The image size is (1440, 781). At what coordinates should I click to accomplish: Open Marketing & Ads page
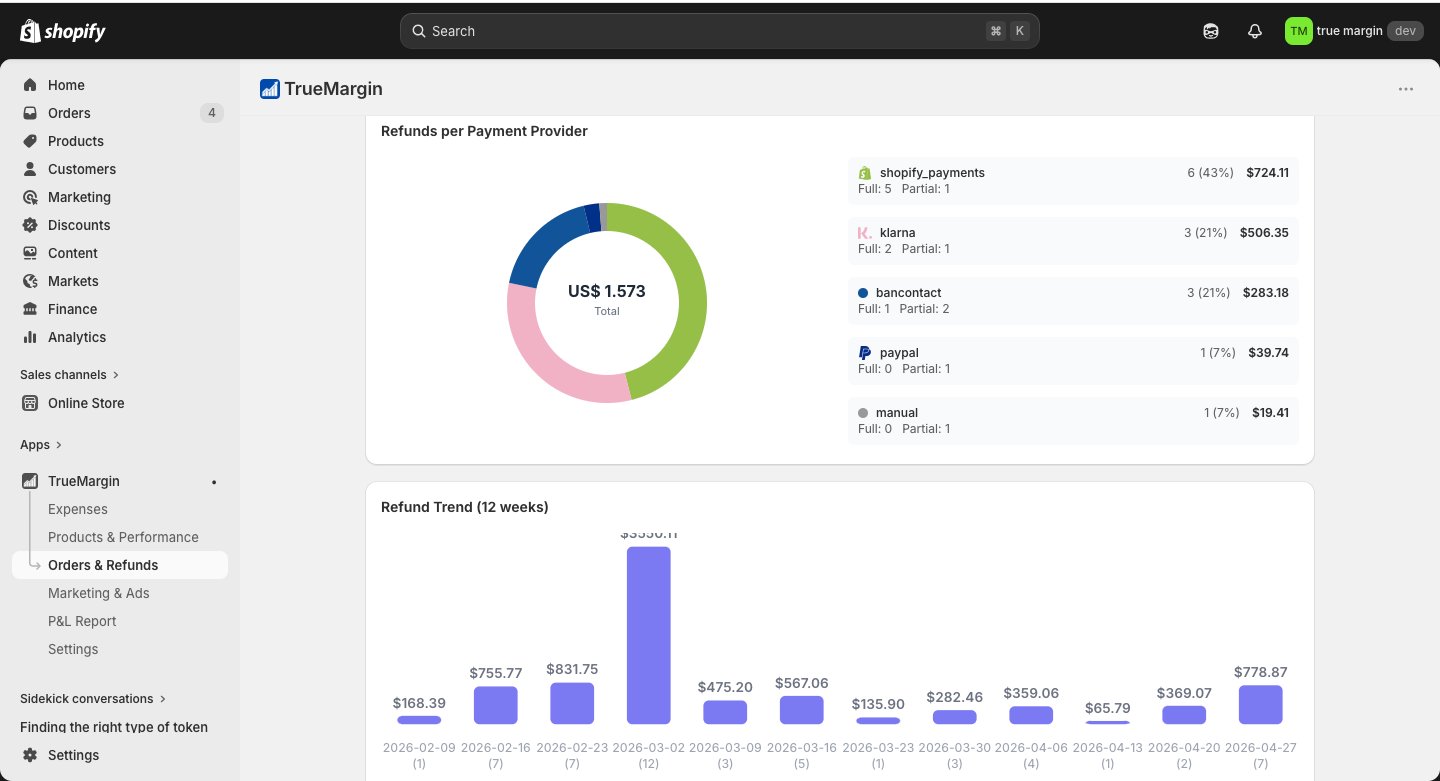click(99, 593)
